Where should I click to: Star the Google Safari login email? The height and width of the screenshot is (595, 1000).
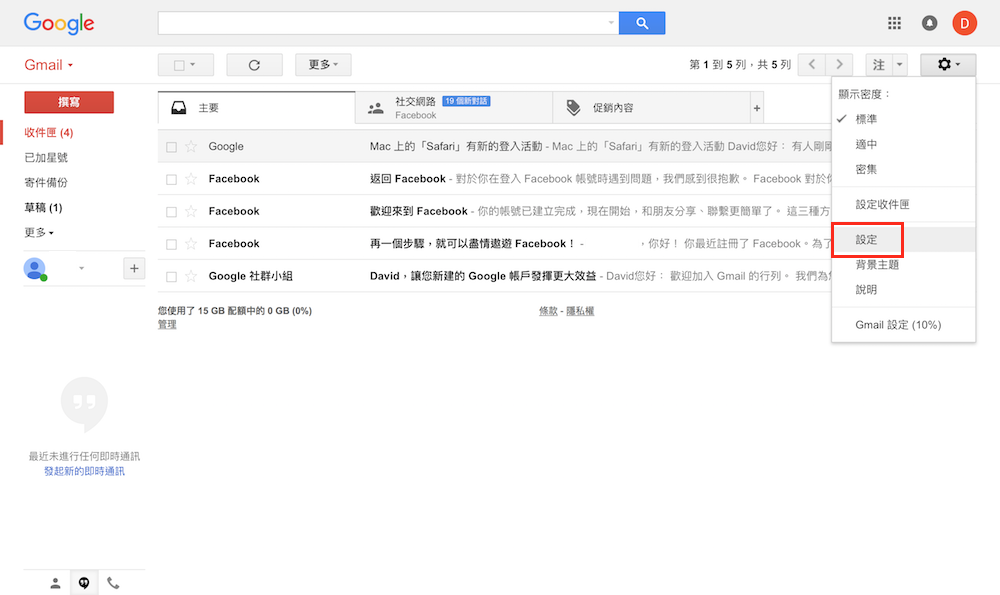[x=191, y=147]
